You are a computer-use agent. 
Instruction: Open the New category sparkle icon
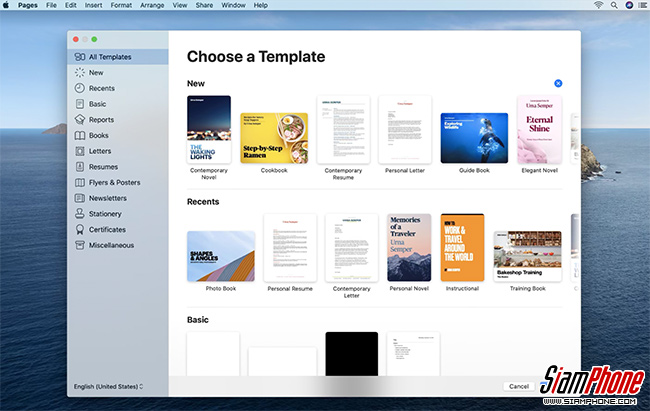point(80,73)
